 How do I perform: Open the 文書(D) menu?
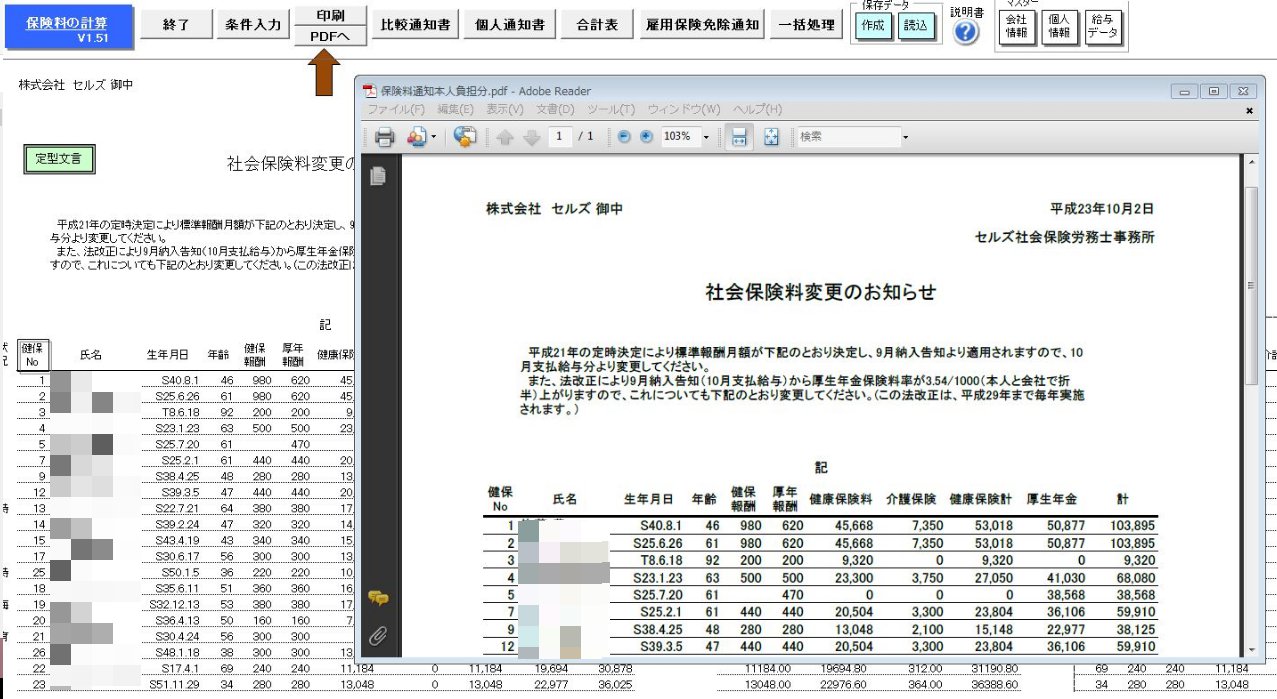click(555, 109)
